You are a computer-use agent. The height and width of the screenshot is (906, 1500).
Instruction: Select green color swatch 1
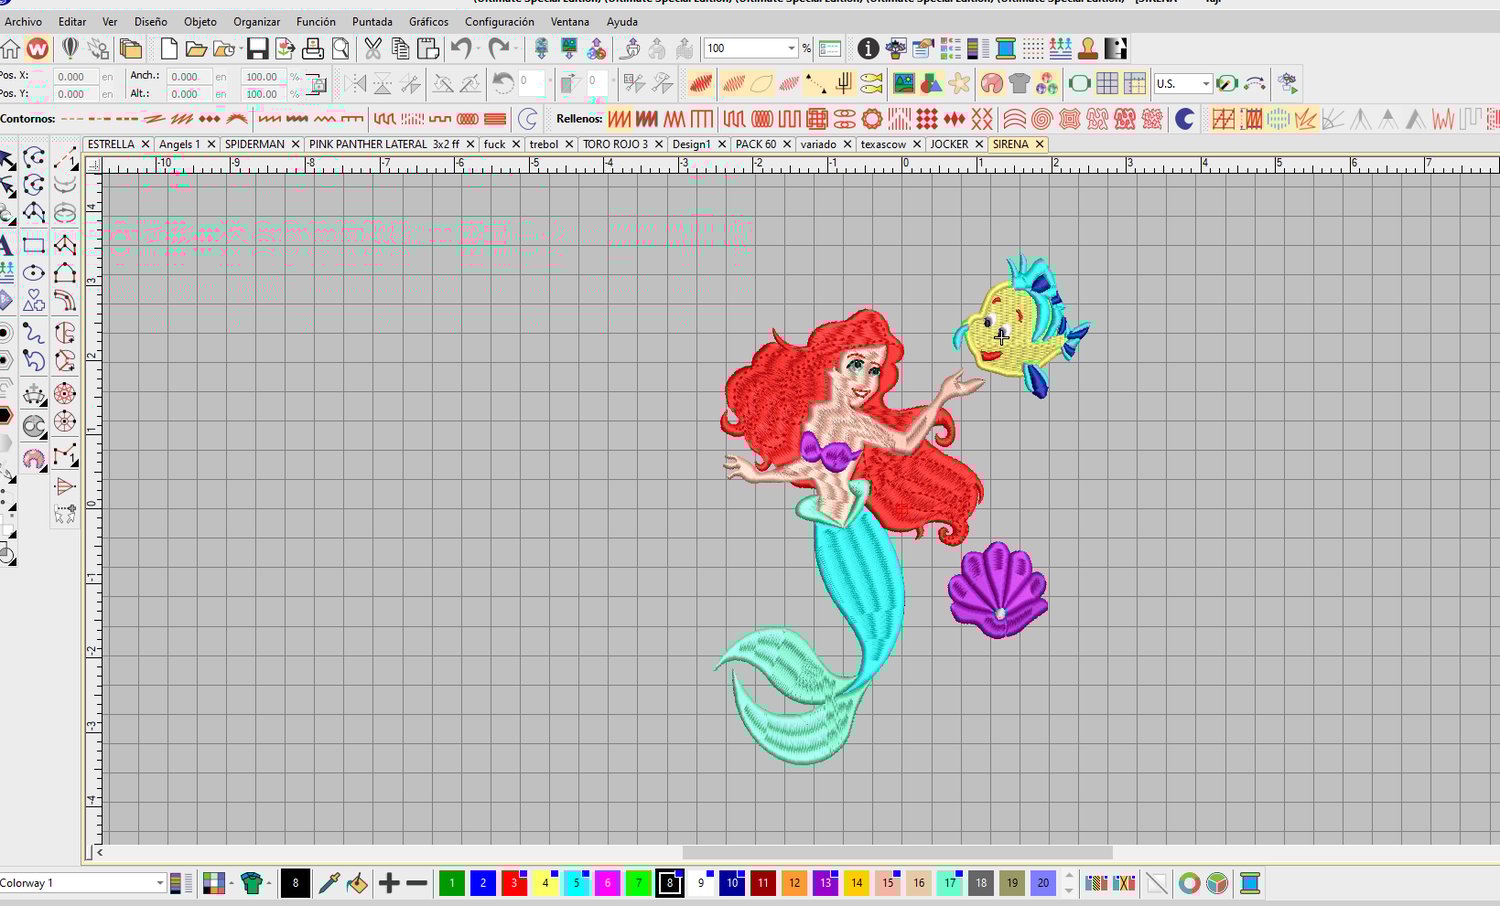pyautogui.click(x=452, y=883)
